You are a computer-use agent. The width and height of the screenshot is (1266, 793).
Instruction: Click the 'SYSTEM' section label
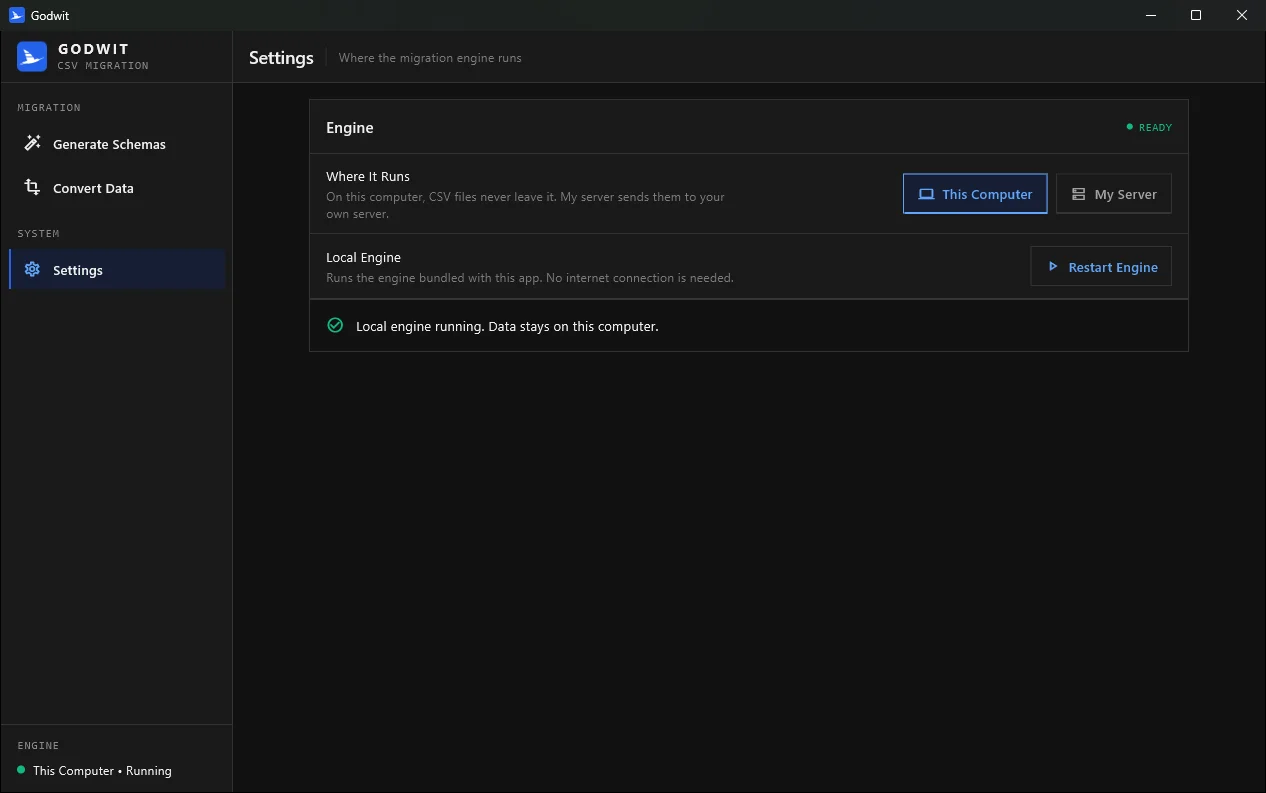[38, 233]
